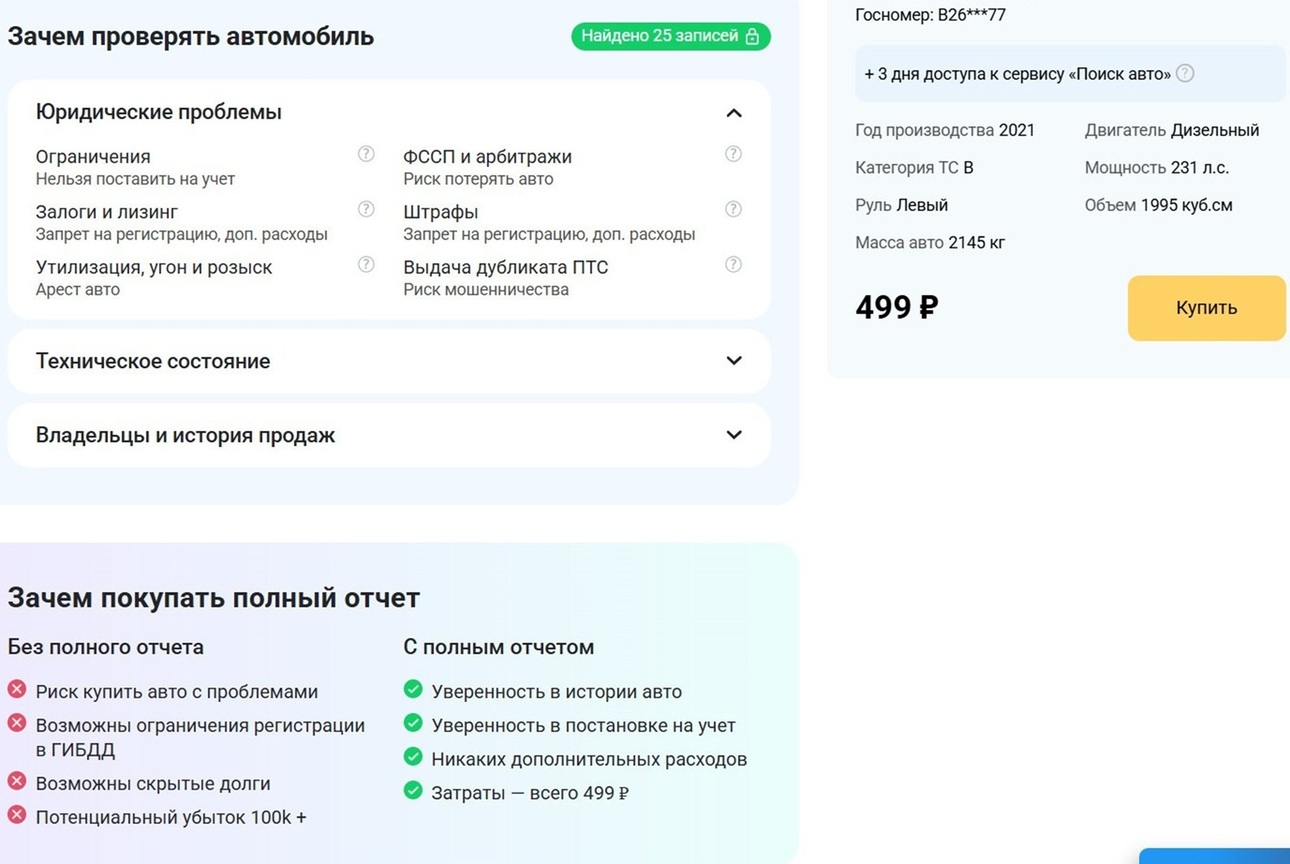Click Без полного отчета column heading
The height and width of the screenshot is (864, 1290).
(106, 647)
